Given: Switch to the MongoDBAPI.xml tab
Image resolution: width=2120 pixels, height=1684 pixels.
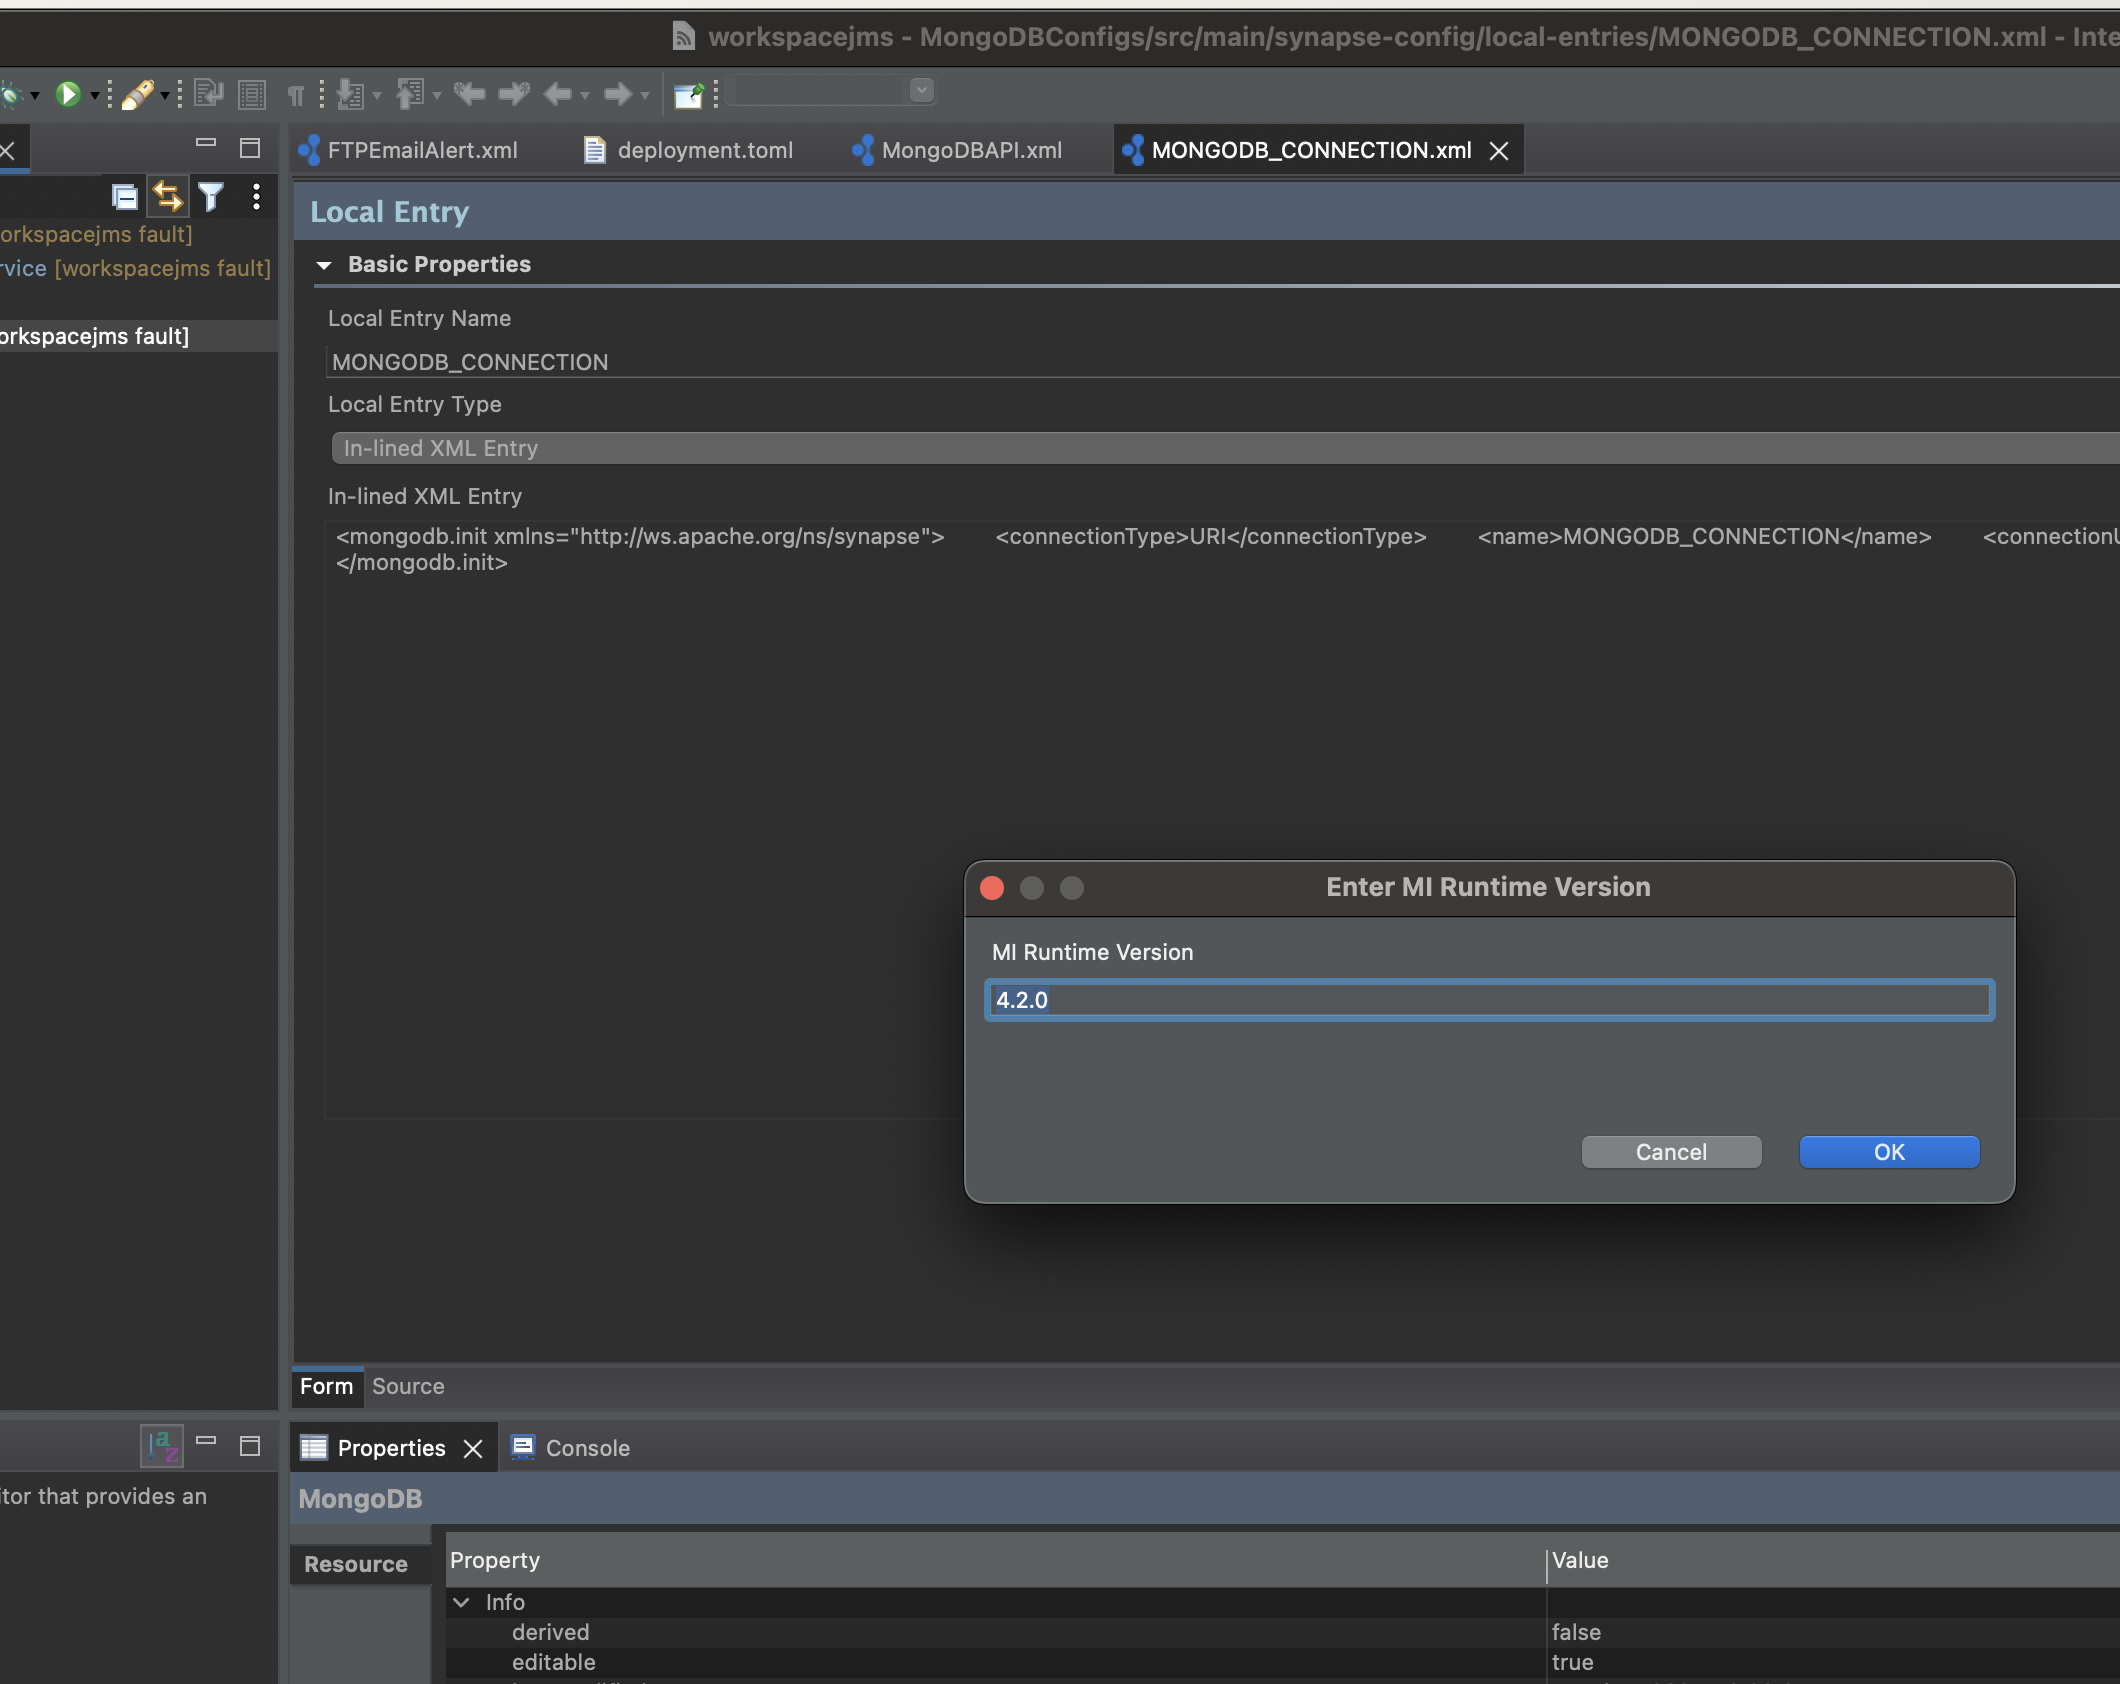Looking at the screenshot, I should point(957,150).
